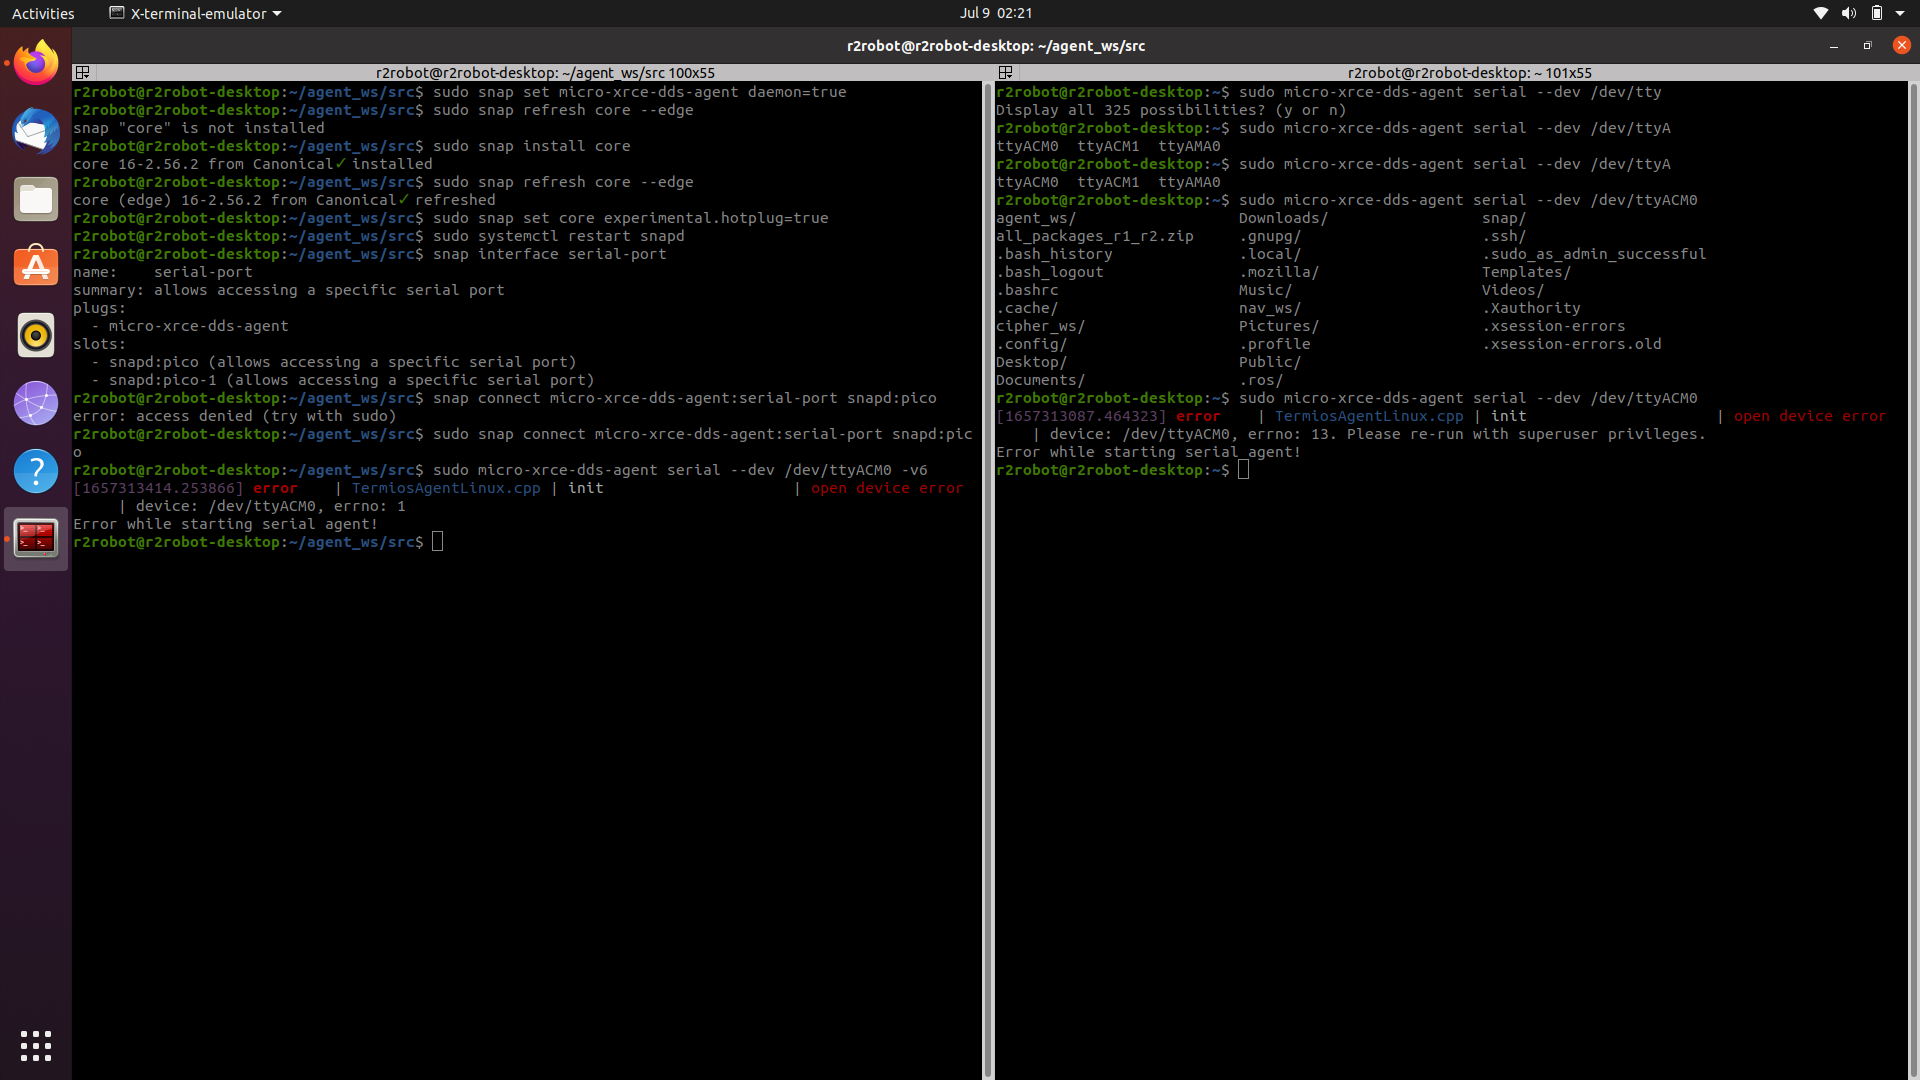The height and width of the screenshot is (1080, 1920).
Task: Open left terminal pane grouping icon
Action: 83,73
